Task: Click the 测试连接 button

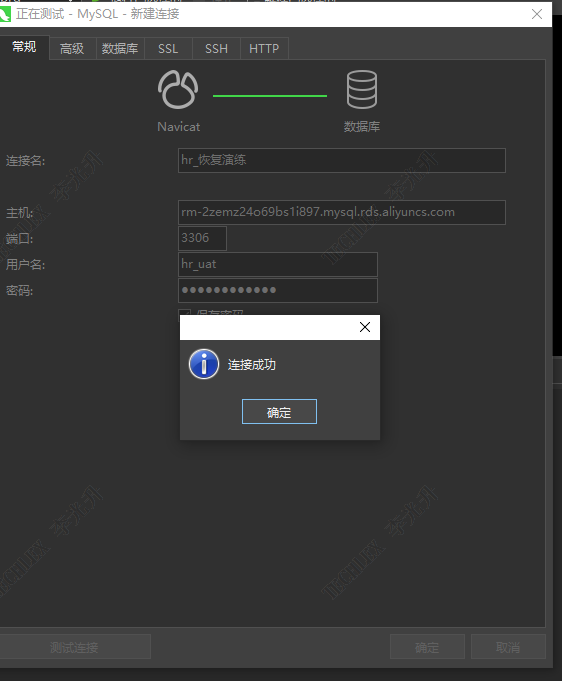Action: (74, 647)
